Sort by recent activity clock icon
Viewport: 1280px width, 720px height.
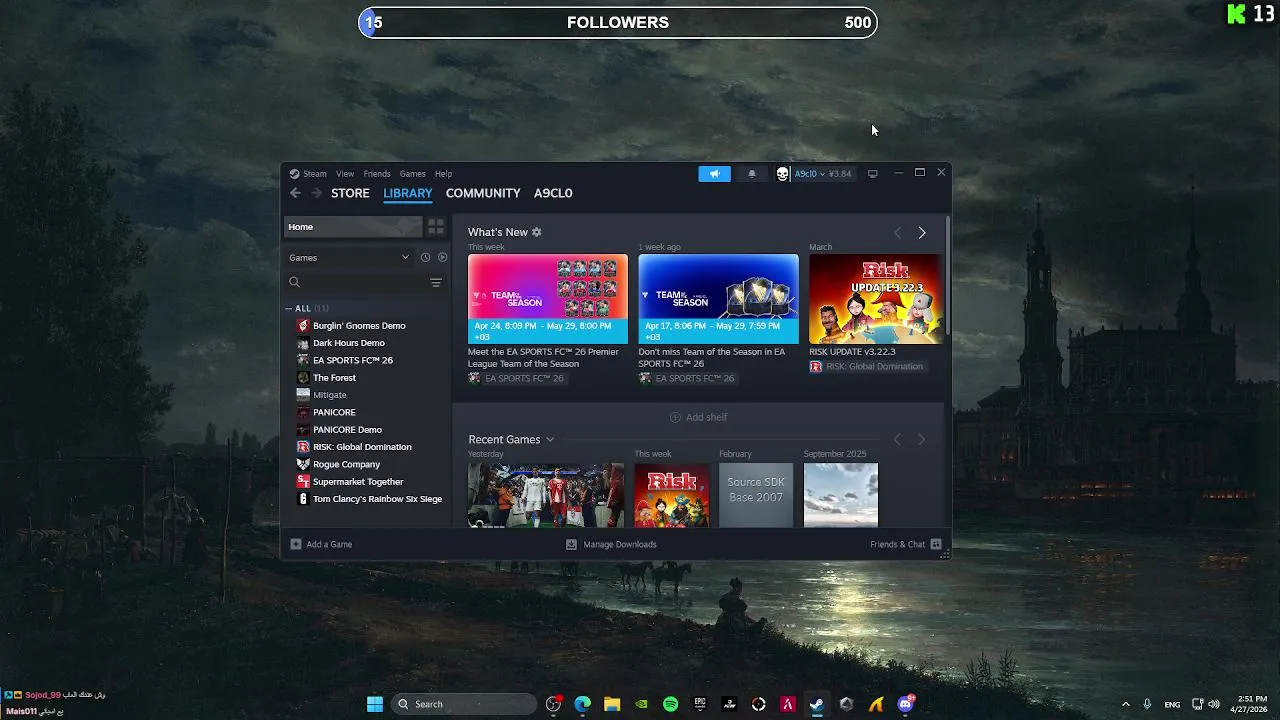pos(425,257)
